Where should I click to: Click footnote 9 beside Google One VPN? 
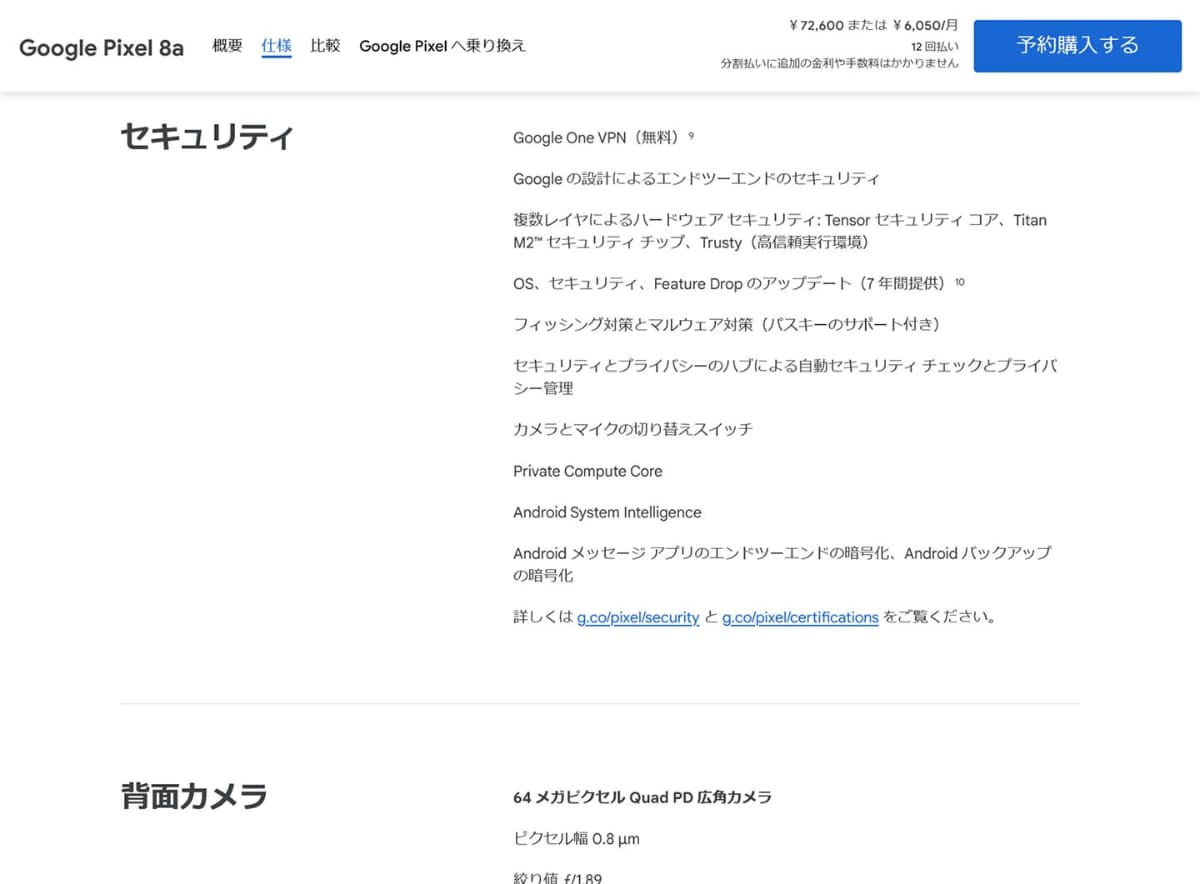click(x=691, y=134)
